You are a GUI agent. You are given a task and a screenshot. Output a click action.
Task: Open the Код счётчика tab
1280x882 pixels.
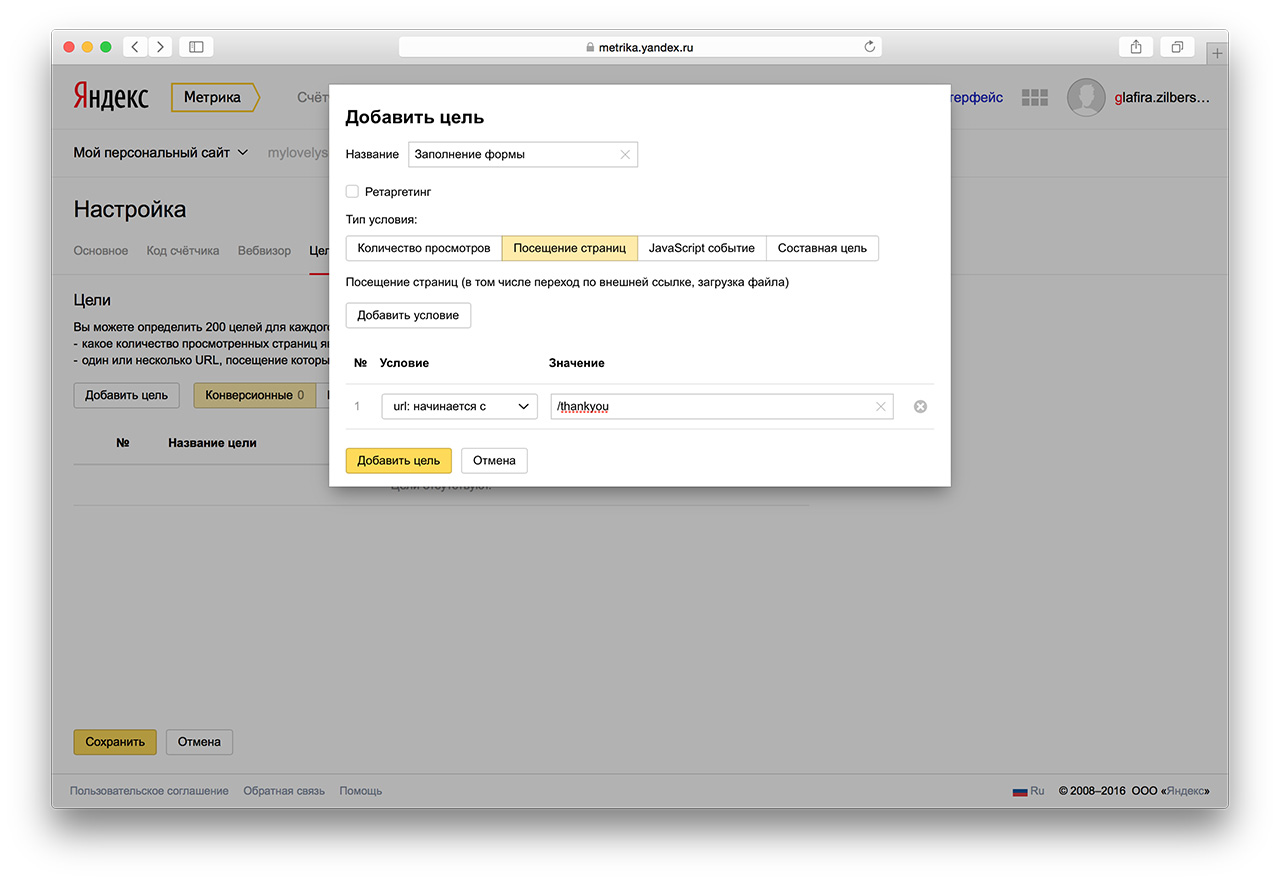click(182, 250)
